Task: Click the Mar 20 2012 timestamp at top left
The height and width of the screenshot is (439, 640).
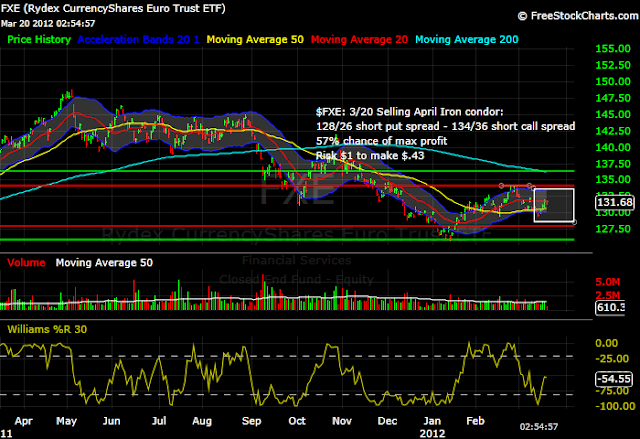Action: (x=48, y=24)
